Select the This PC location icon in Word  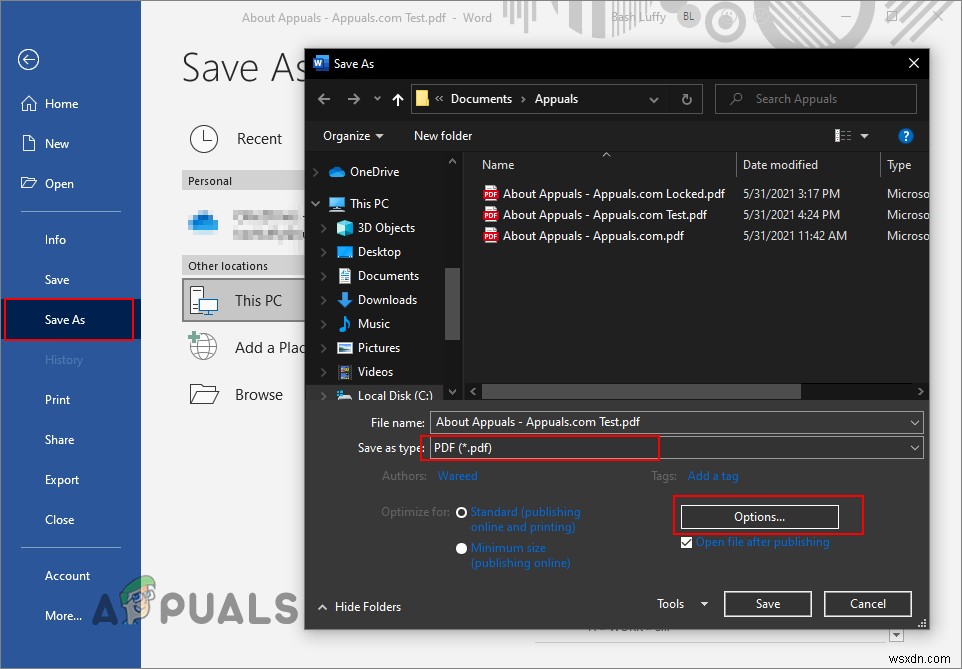[204, 301]
